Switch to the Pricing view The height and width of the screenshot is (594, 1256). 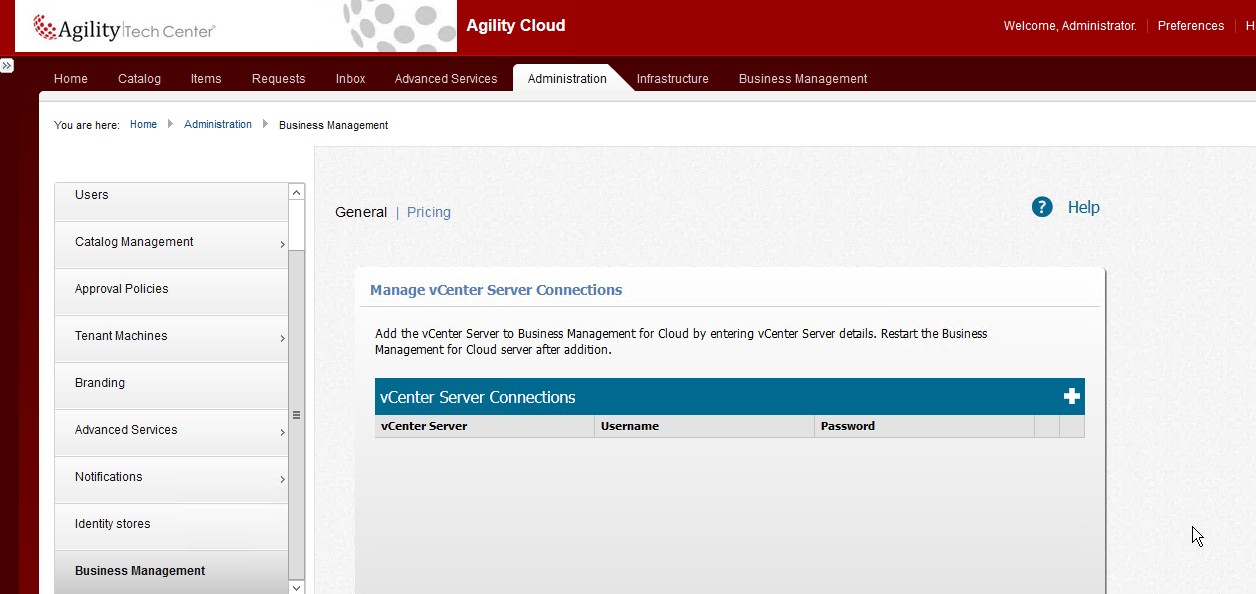(429, 212)
